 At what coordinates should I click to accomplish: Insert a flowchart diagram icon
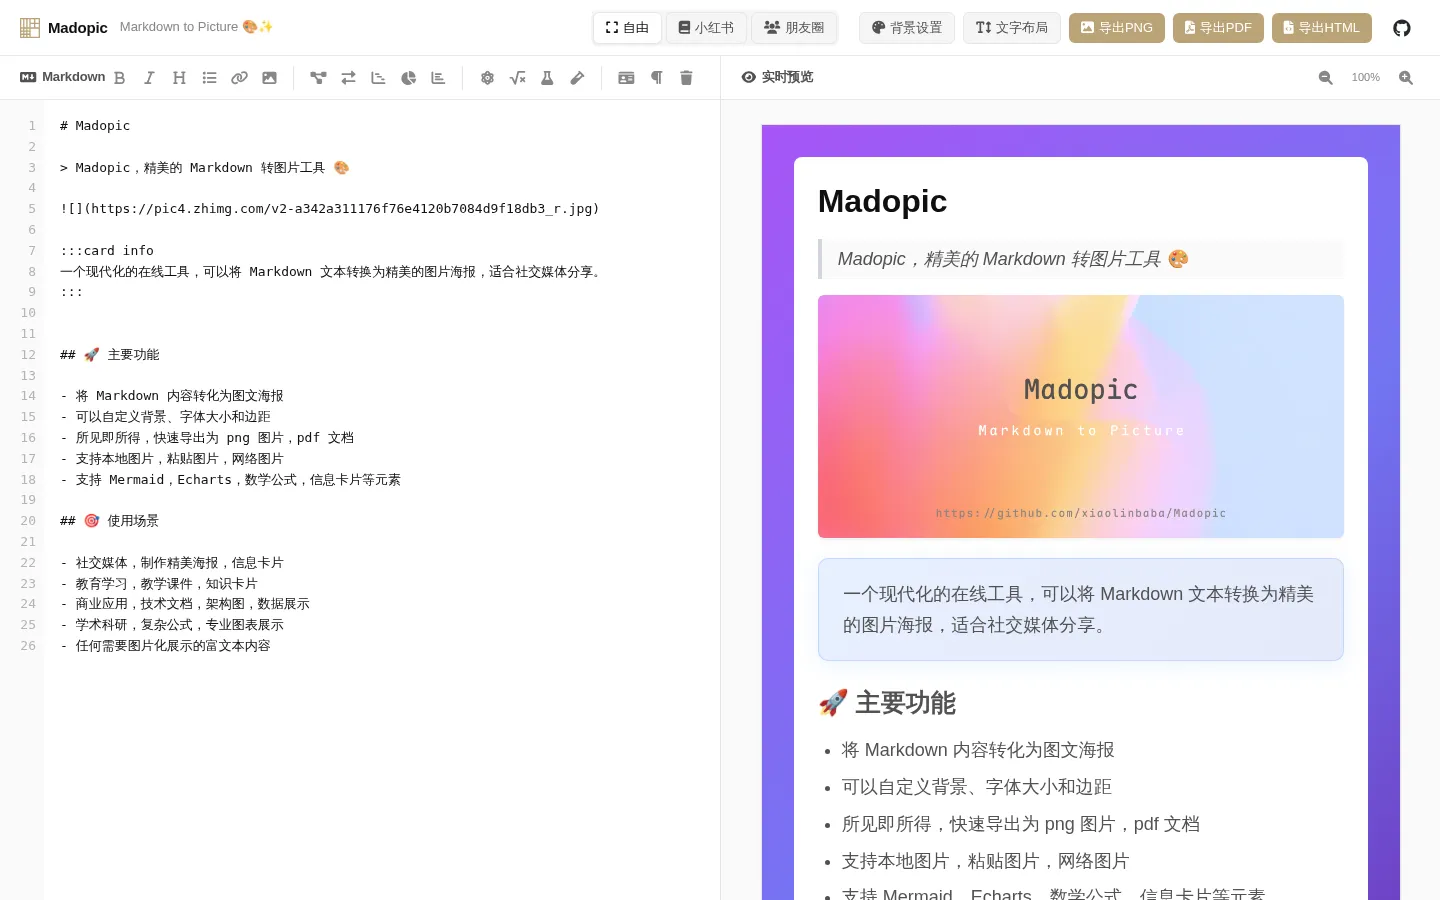coord(318,78)
